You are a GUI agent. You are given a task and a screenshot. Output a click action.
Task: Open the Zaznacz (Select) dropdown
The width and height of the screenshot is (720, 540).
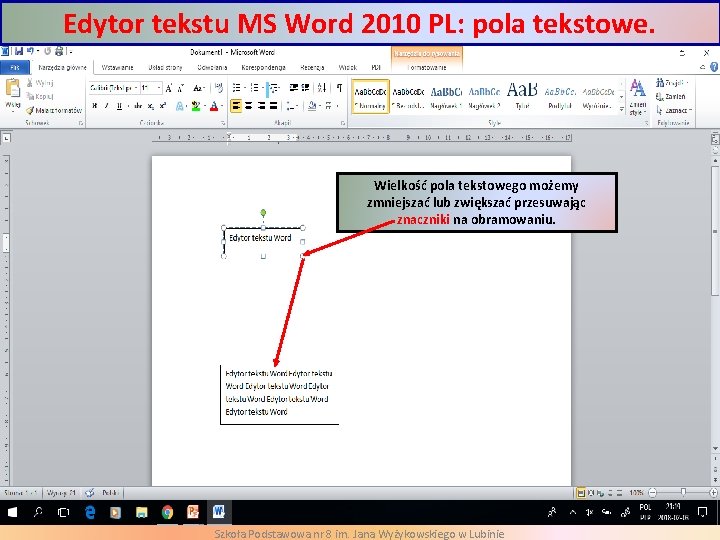tap(674, 110)
